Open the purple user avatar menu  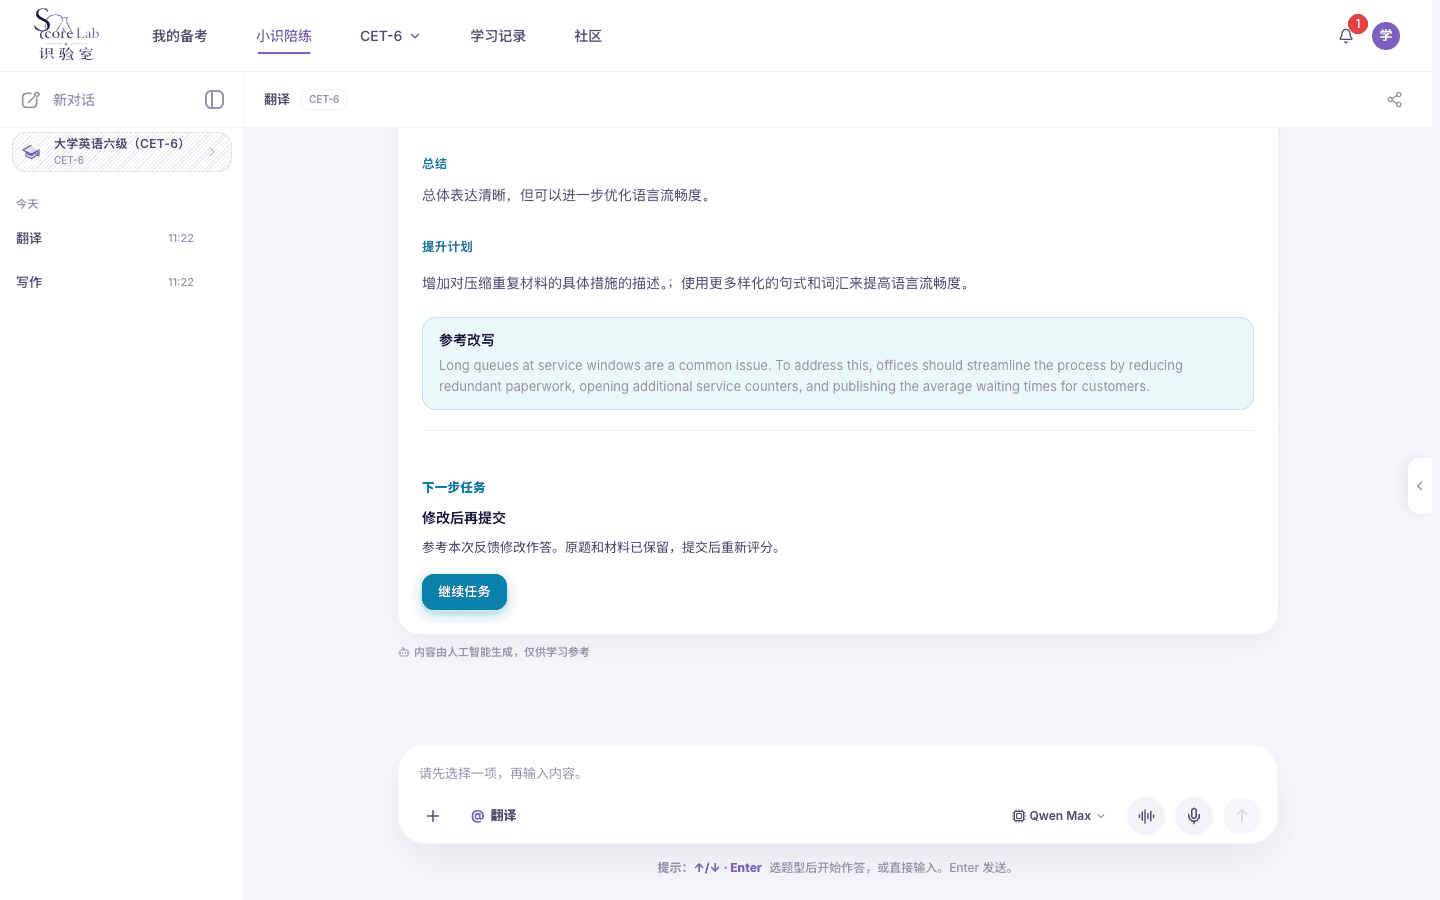[1386, 36]
